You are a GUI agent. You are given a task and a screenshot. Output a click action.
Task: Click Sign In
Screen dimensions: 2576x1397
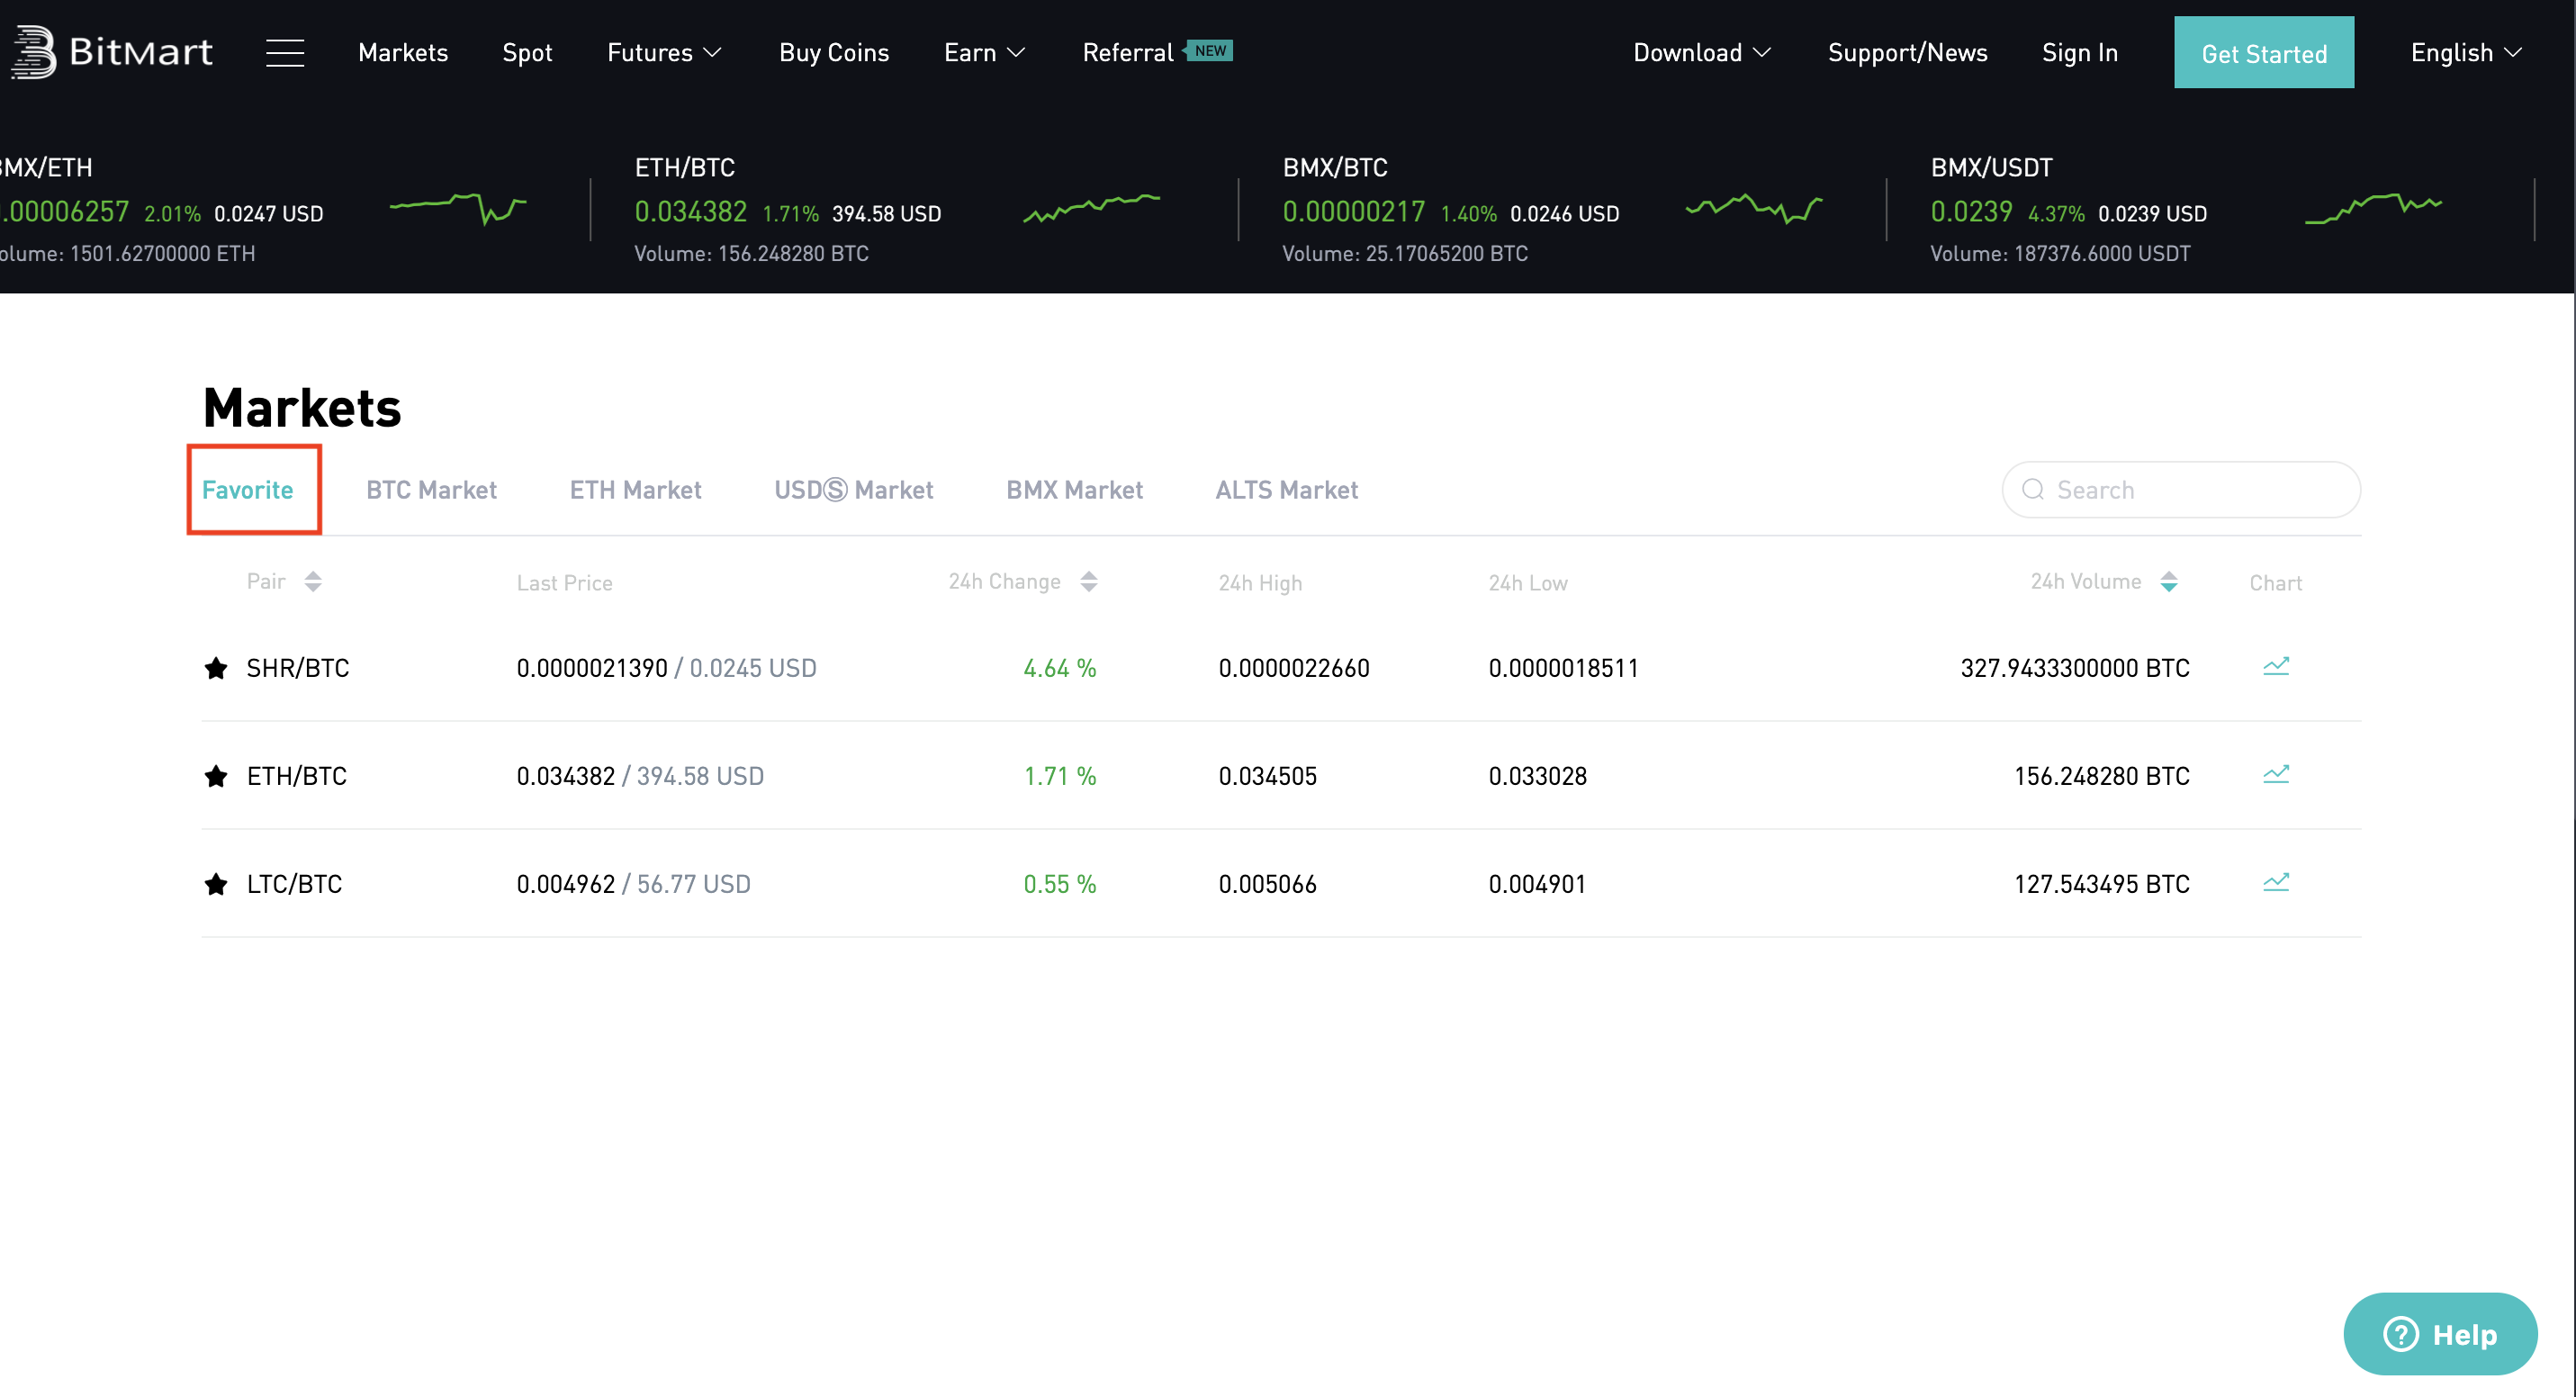click(x=2080, y=52)
